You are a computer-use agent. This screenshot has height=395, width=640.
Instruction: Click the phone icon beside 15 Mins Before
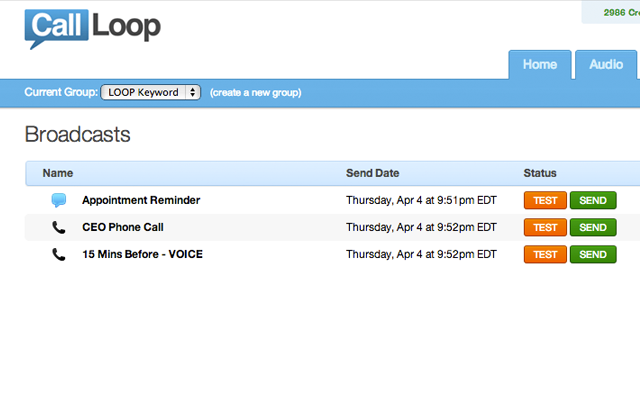[x=59, y=254]
